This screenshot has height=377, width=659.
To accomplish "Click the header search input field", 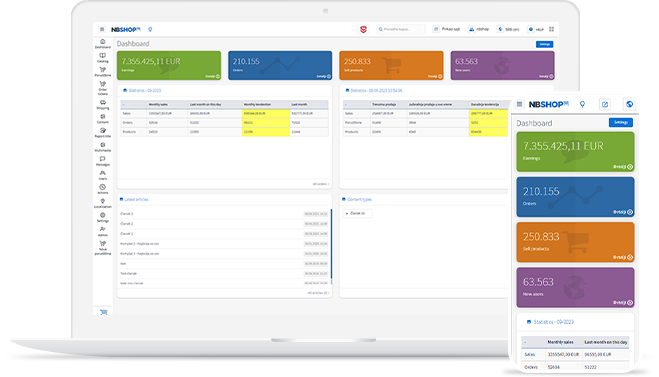I will pos(401,29).
